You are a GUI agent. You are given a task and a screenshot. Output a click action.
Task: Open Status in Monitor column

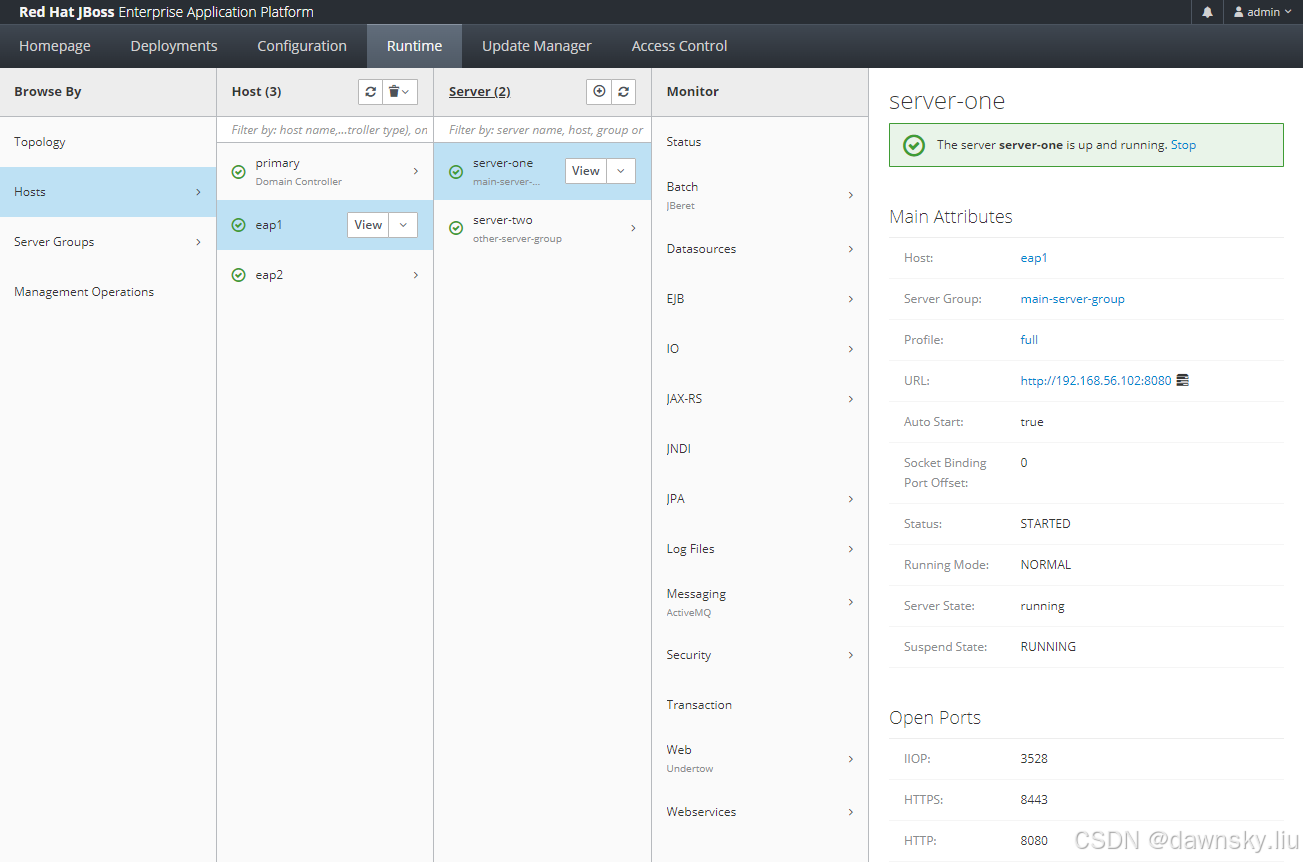(760, 142)
